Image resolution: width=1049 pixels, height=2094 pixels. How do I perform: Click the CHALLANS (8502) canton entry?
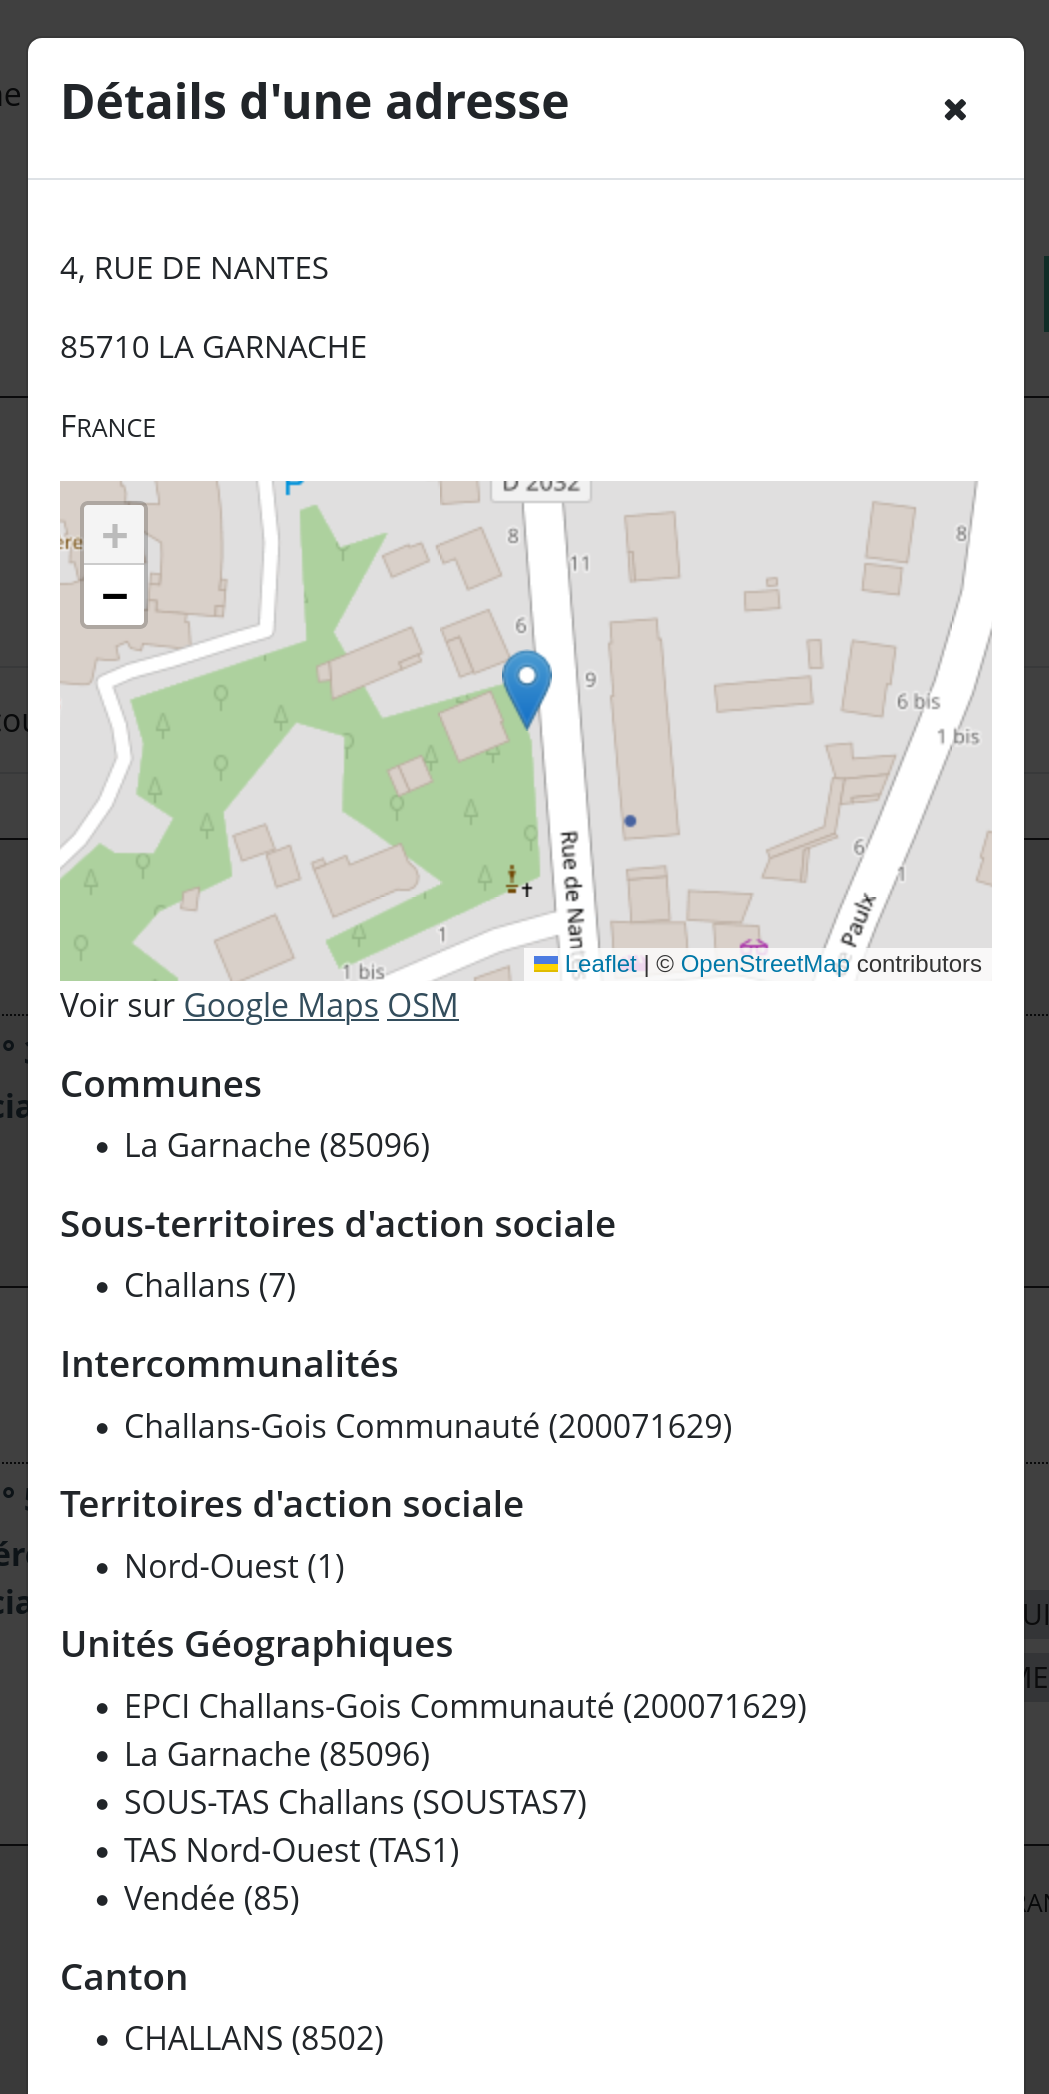(254, 2038)
